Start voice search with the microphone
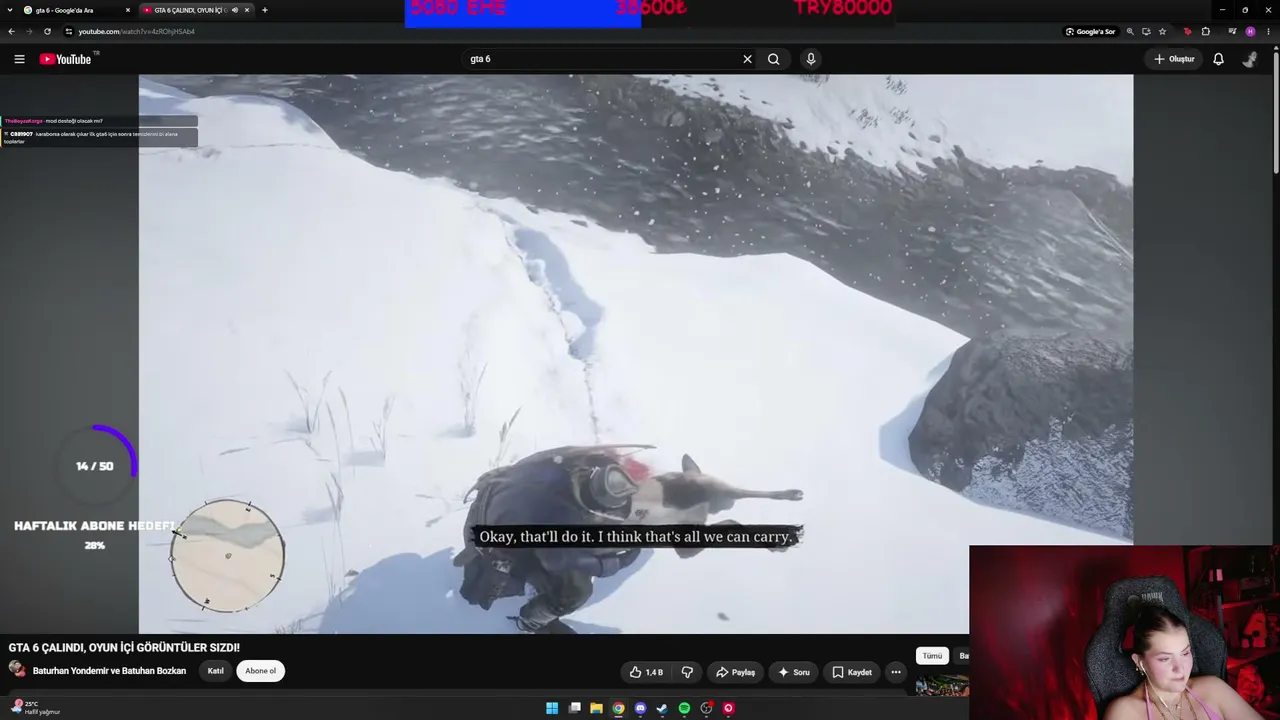This screenshot has height=720, width=1280. (811, 59)
